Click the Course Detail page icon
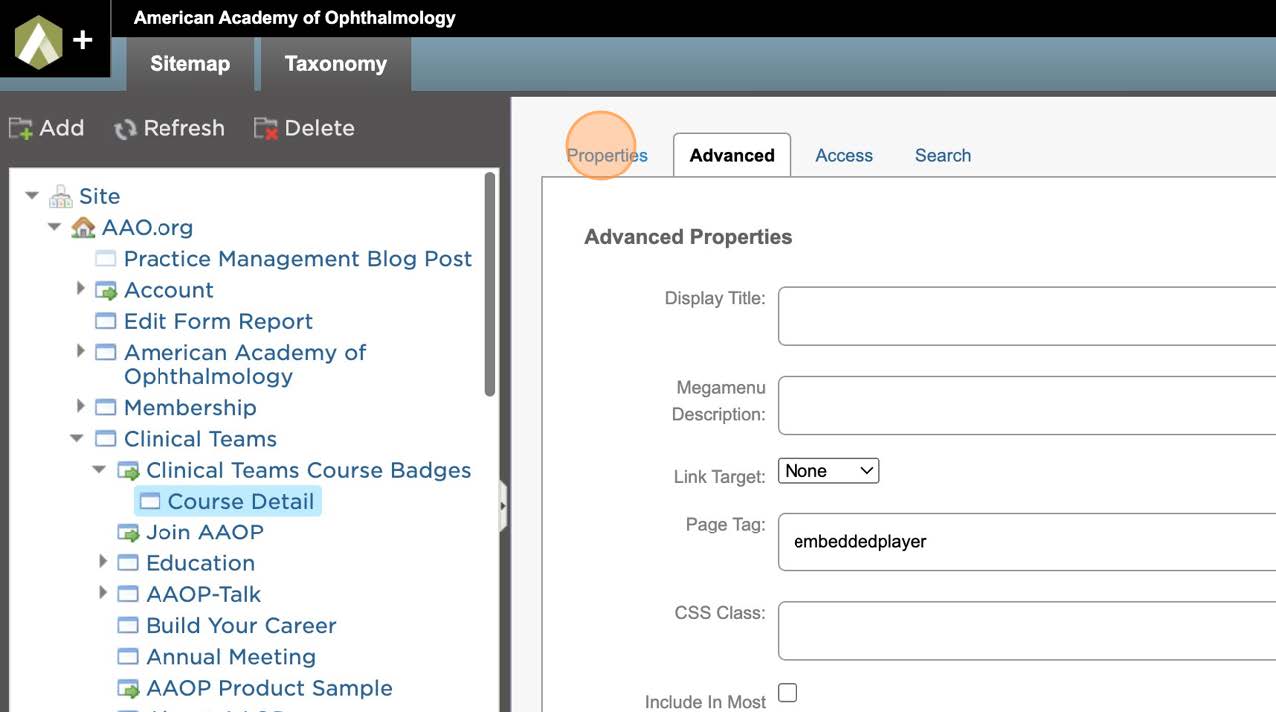 pos(150,501)
